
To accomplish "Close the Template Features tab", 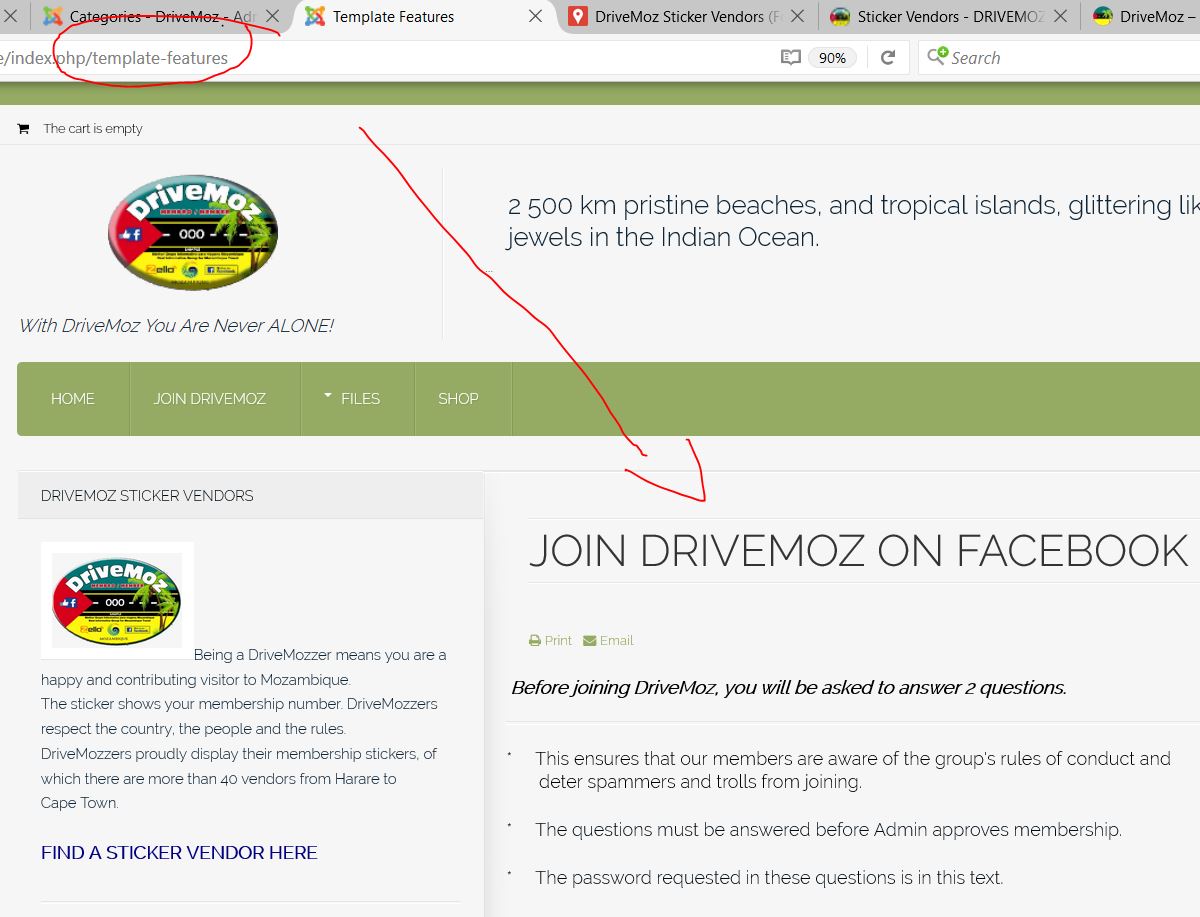I will pos(535,17).
